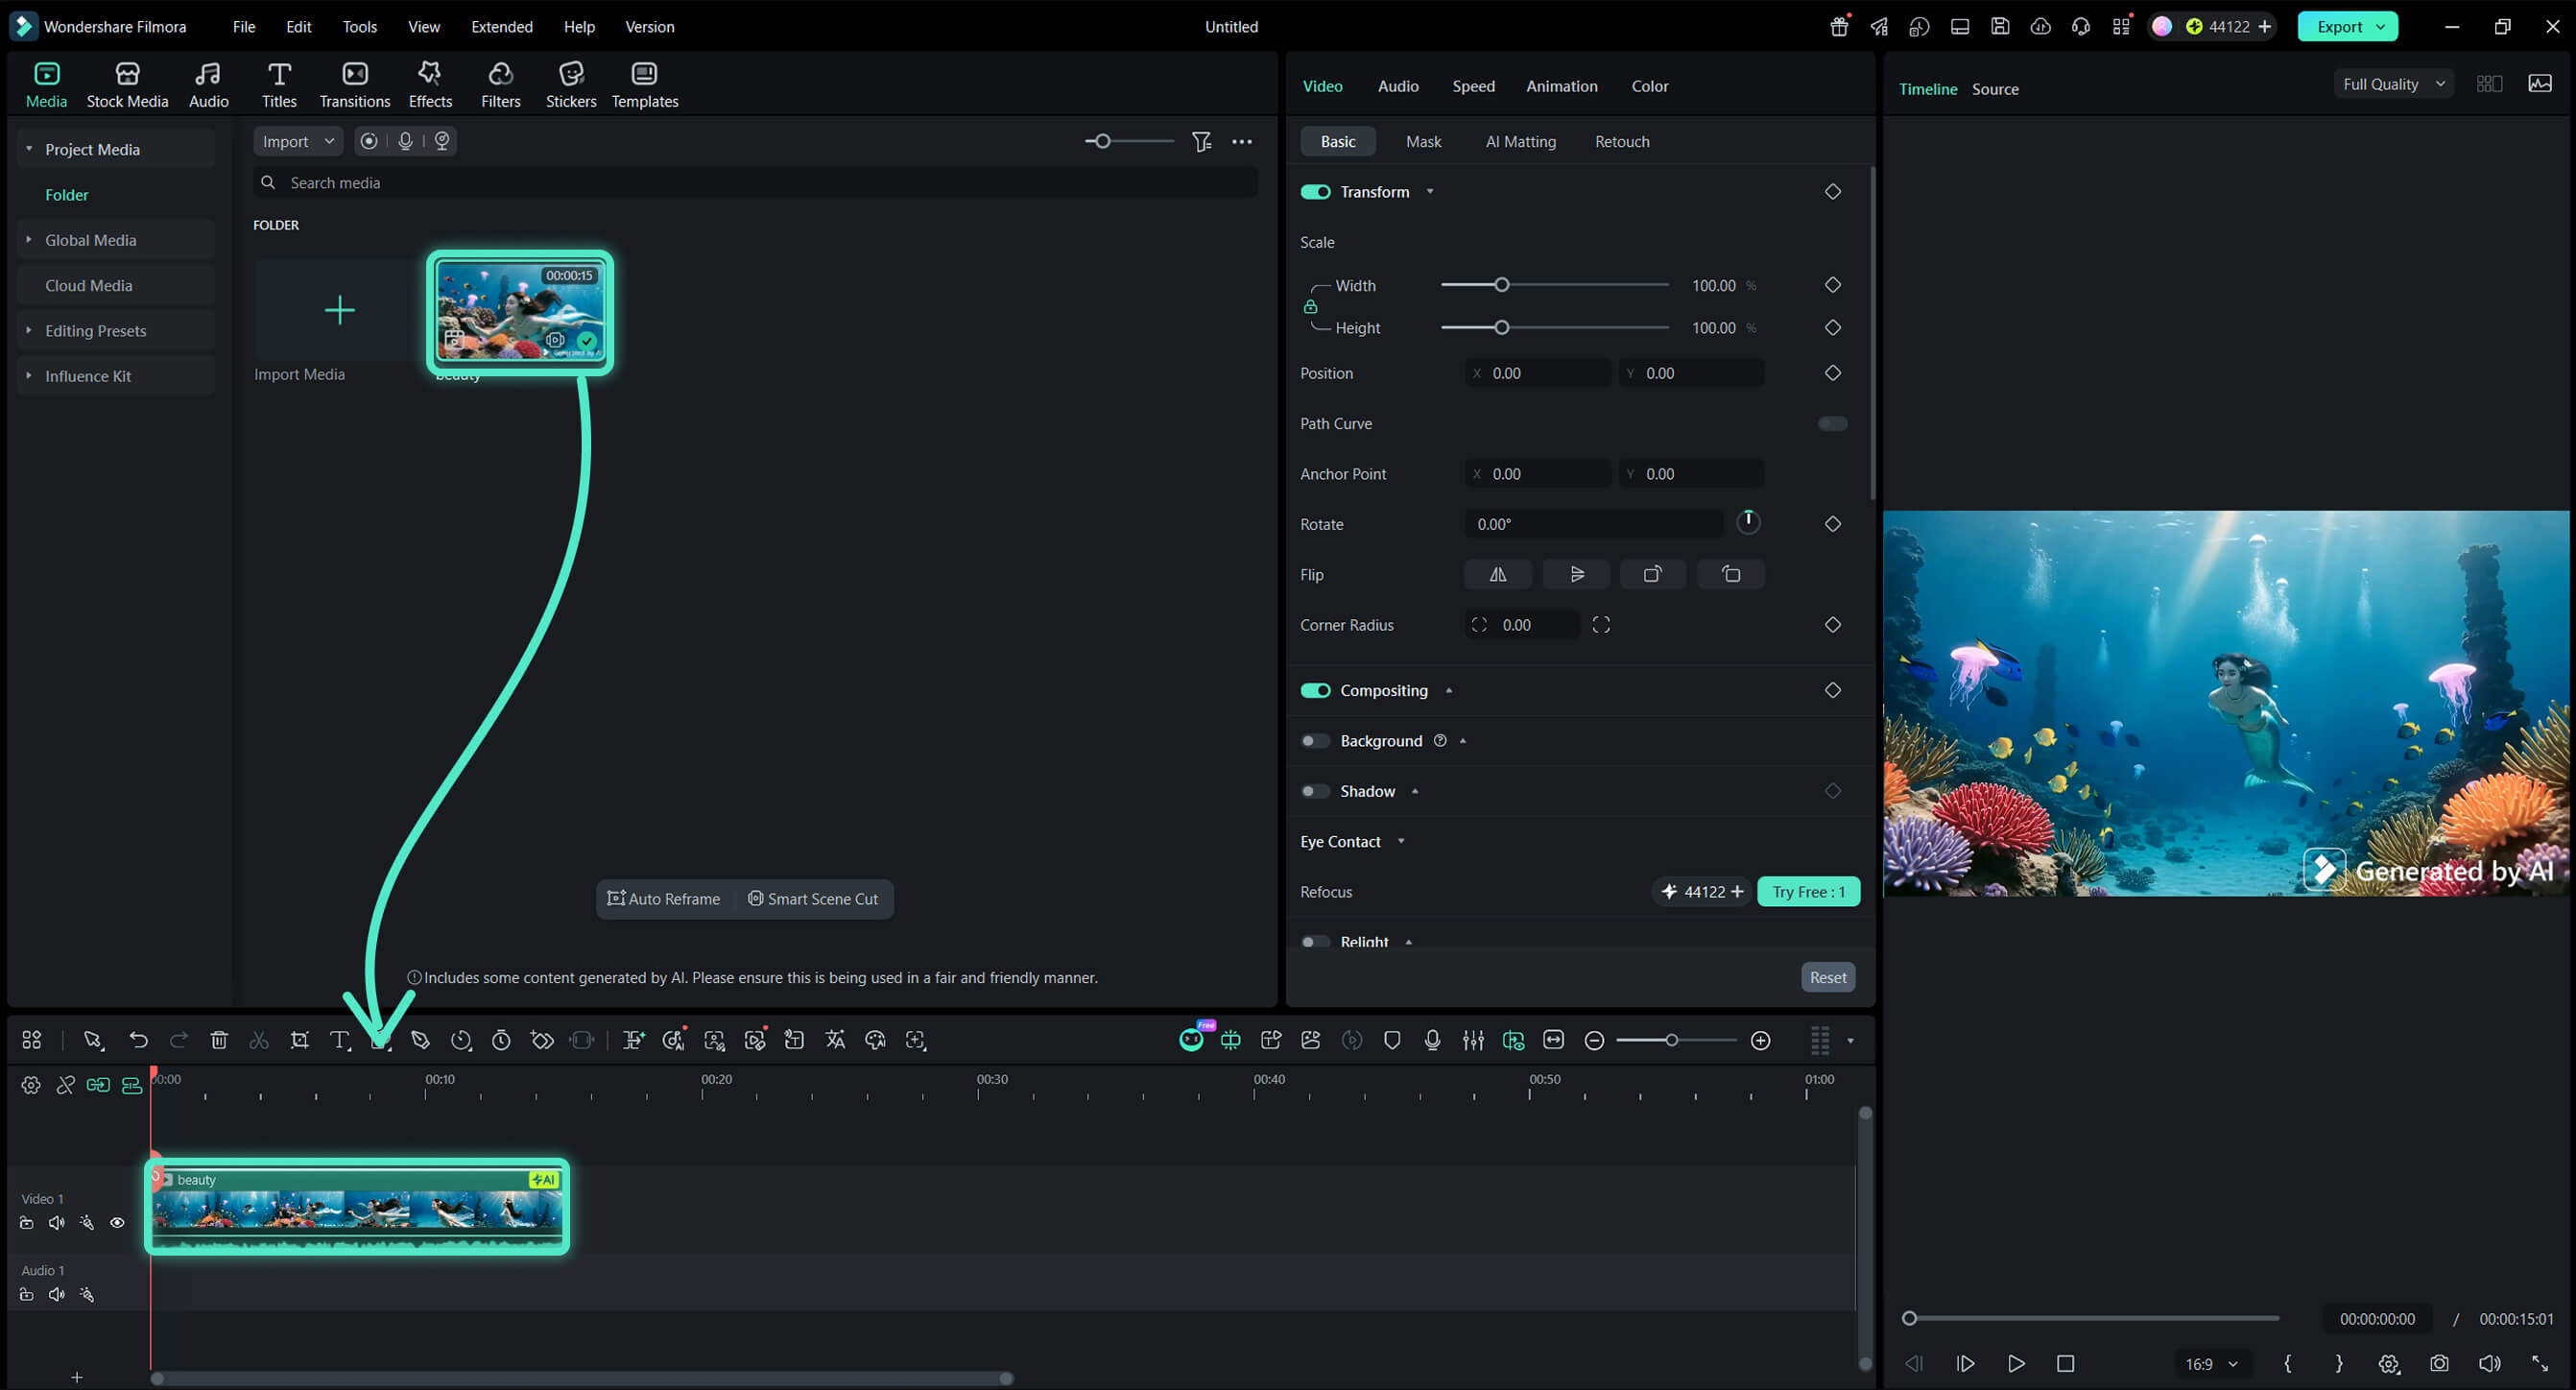Take a snapshot of the preview
2576x1390 pixels.
tap(2439, 1363)
